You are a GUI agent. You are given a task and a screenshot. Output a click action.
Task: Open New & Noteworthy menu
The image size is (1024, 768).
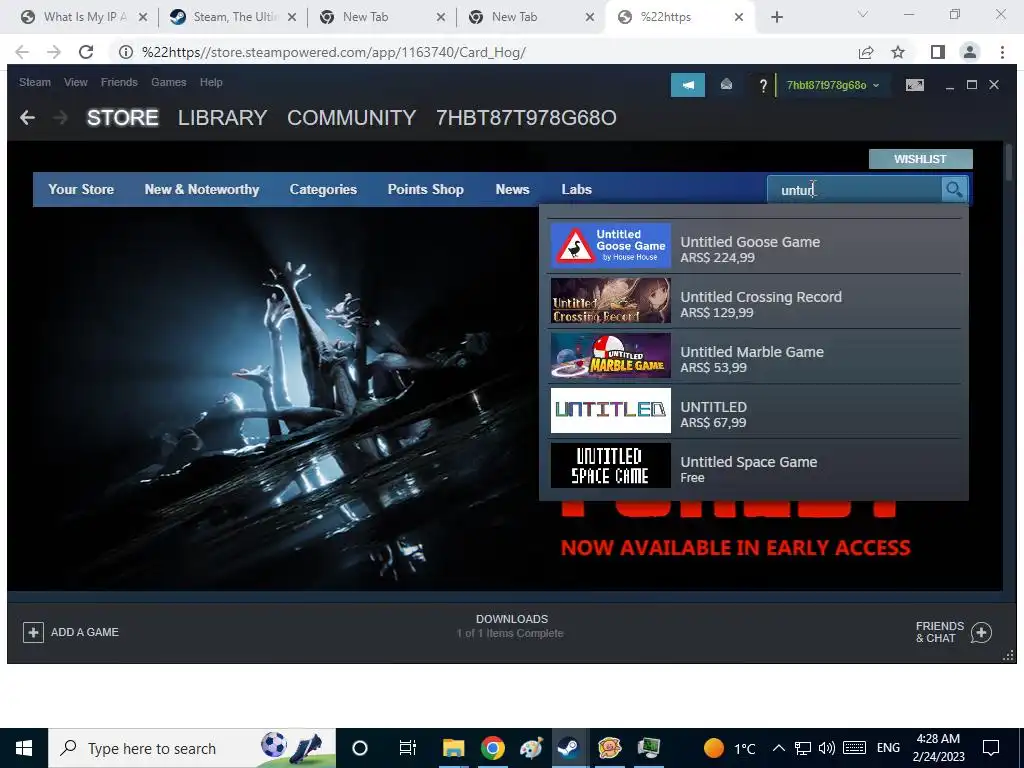pos(202,189)
